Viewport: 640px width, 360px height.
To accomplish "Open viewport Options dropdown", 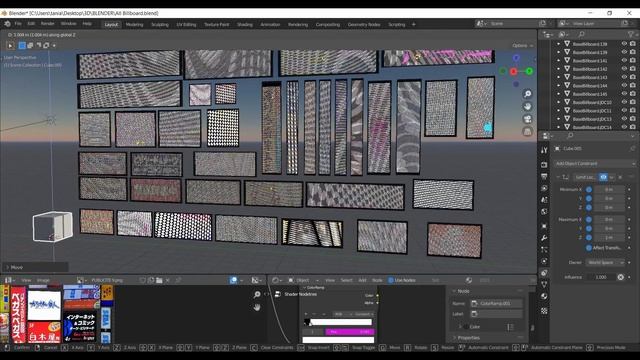I will pos(522,45).
